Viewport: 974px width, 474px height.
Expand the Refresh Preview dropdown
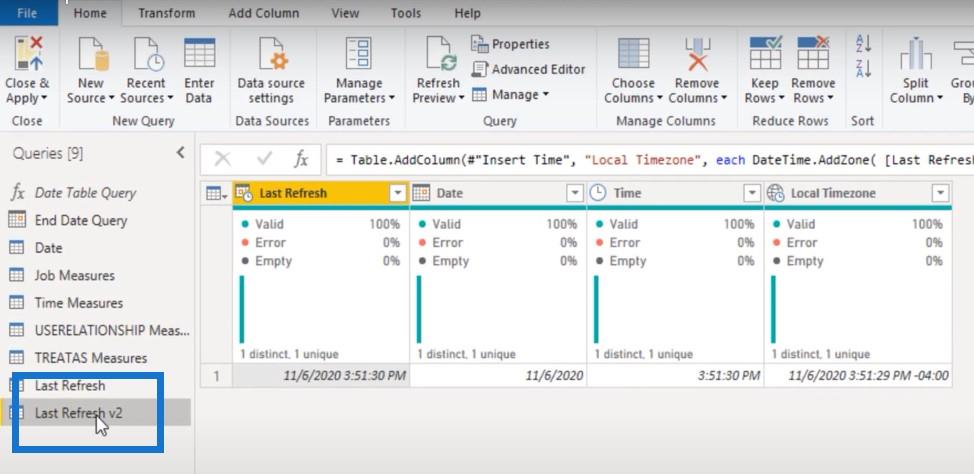(x=462, y=99)
